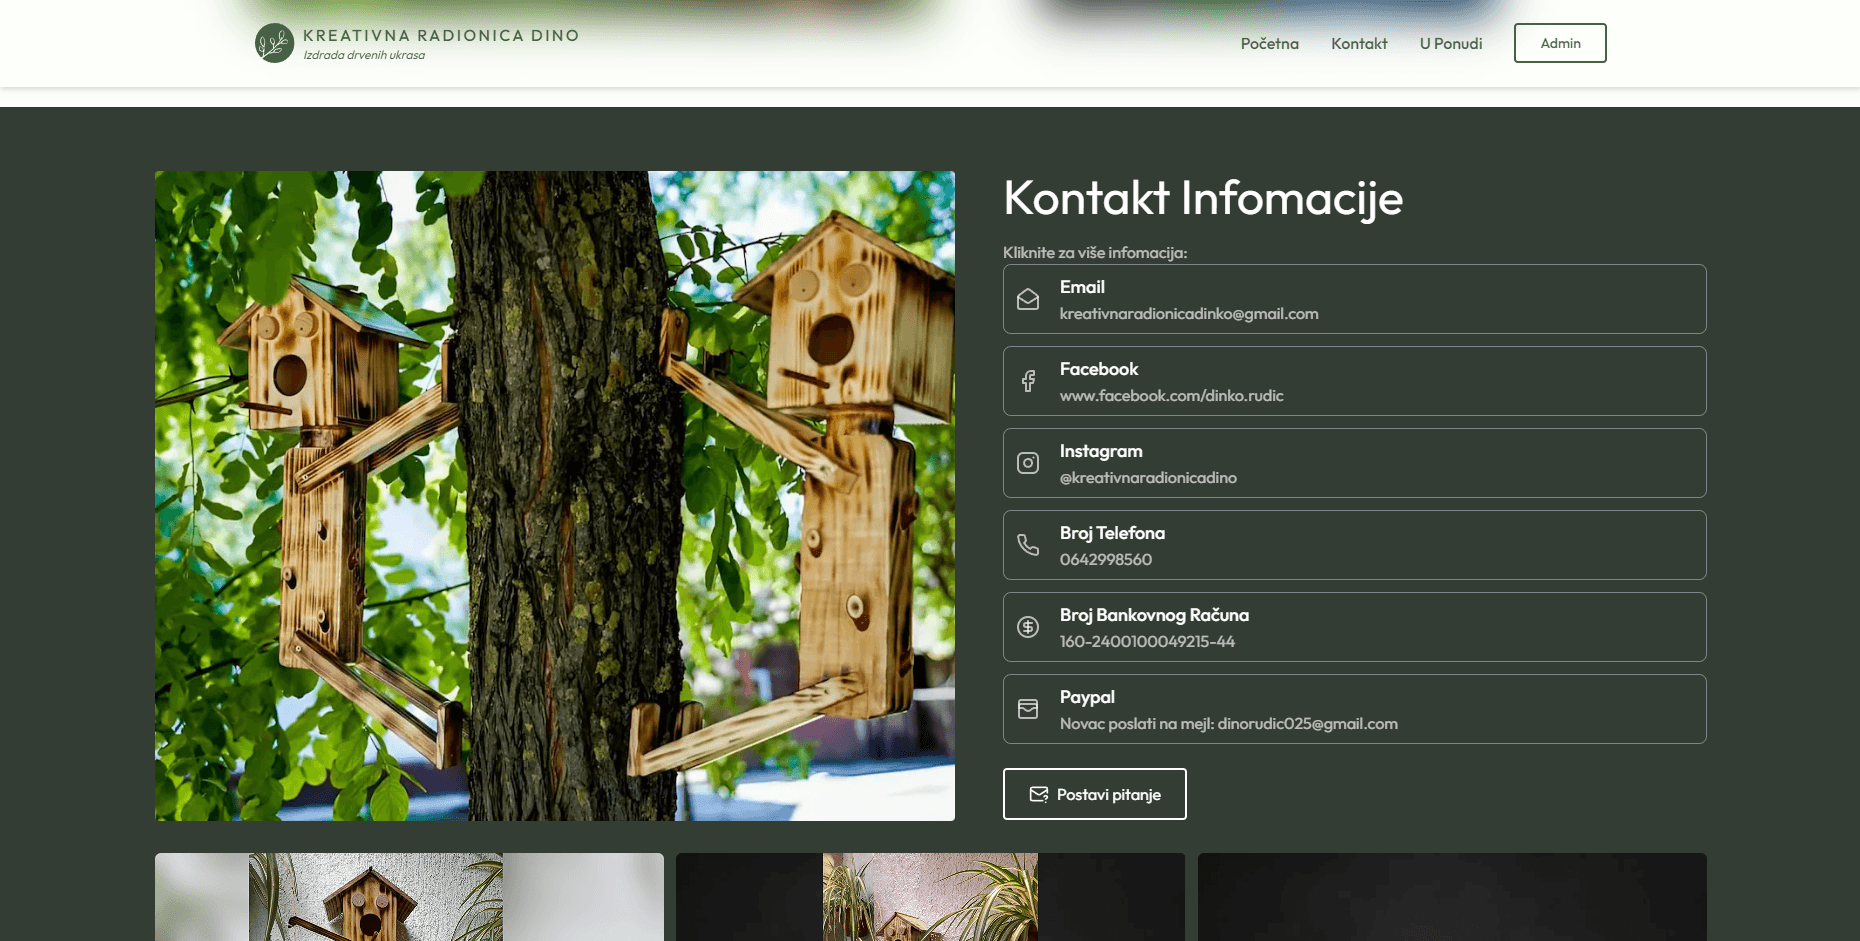Click phone number 0642998560
Viewport: 1860px width, 941px height.
(x=1106, y=560)
